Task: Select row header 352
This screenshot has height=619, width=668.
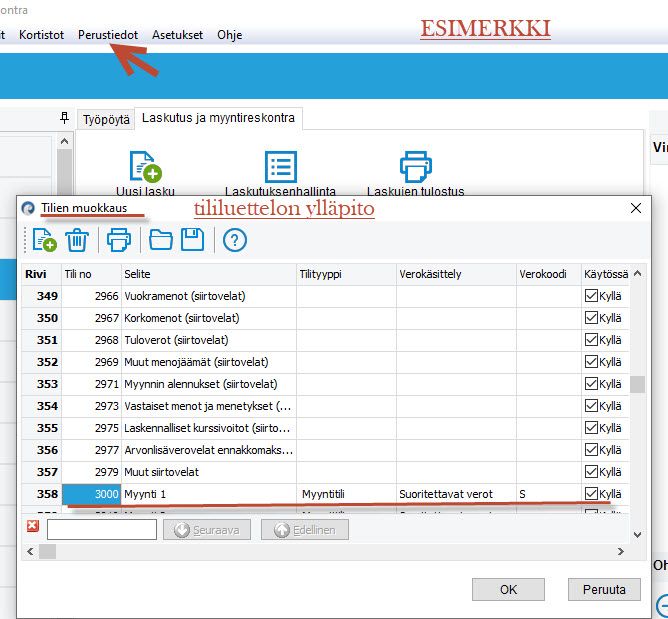Action: coord(41,362)
